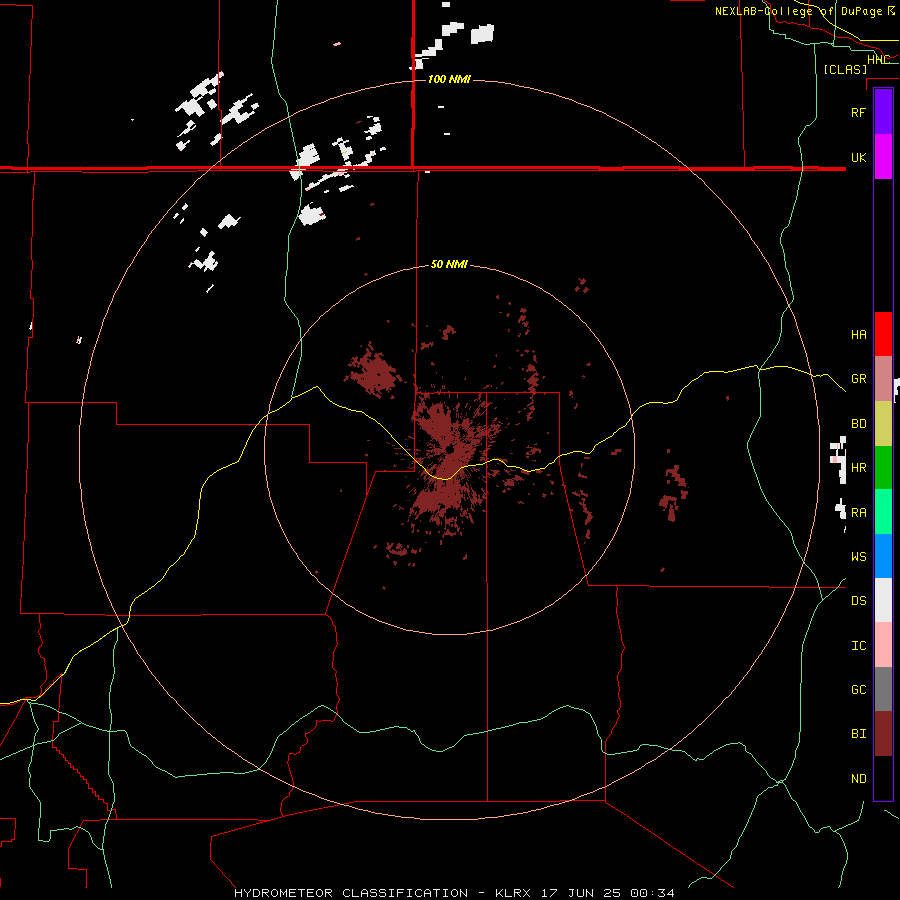Image resolution: width=900 pixels, height=900 pixels.
Task: Click the HHC product code text
Action: coord(879,59)
